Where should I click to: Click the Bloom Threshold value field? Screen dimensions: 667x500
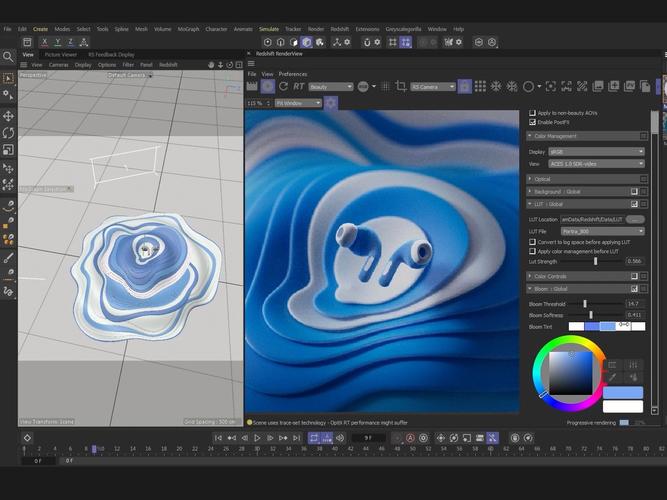634,304
